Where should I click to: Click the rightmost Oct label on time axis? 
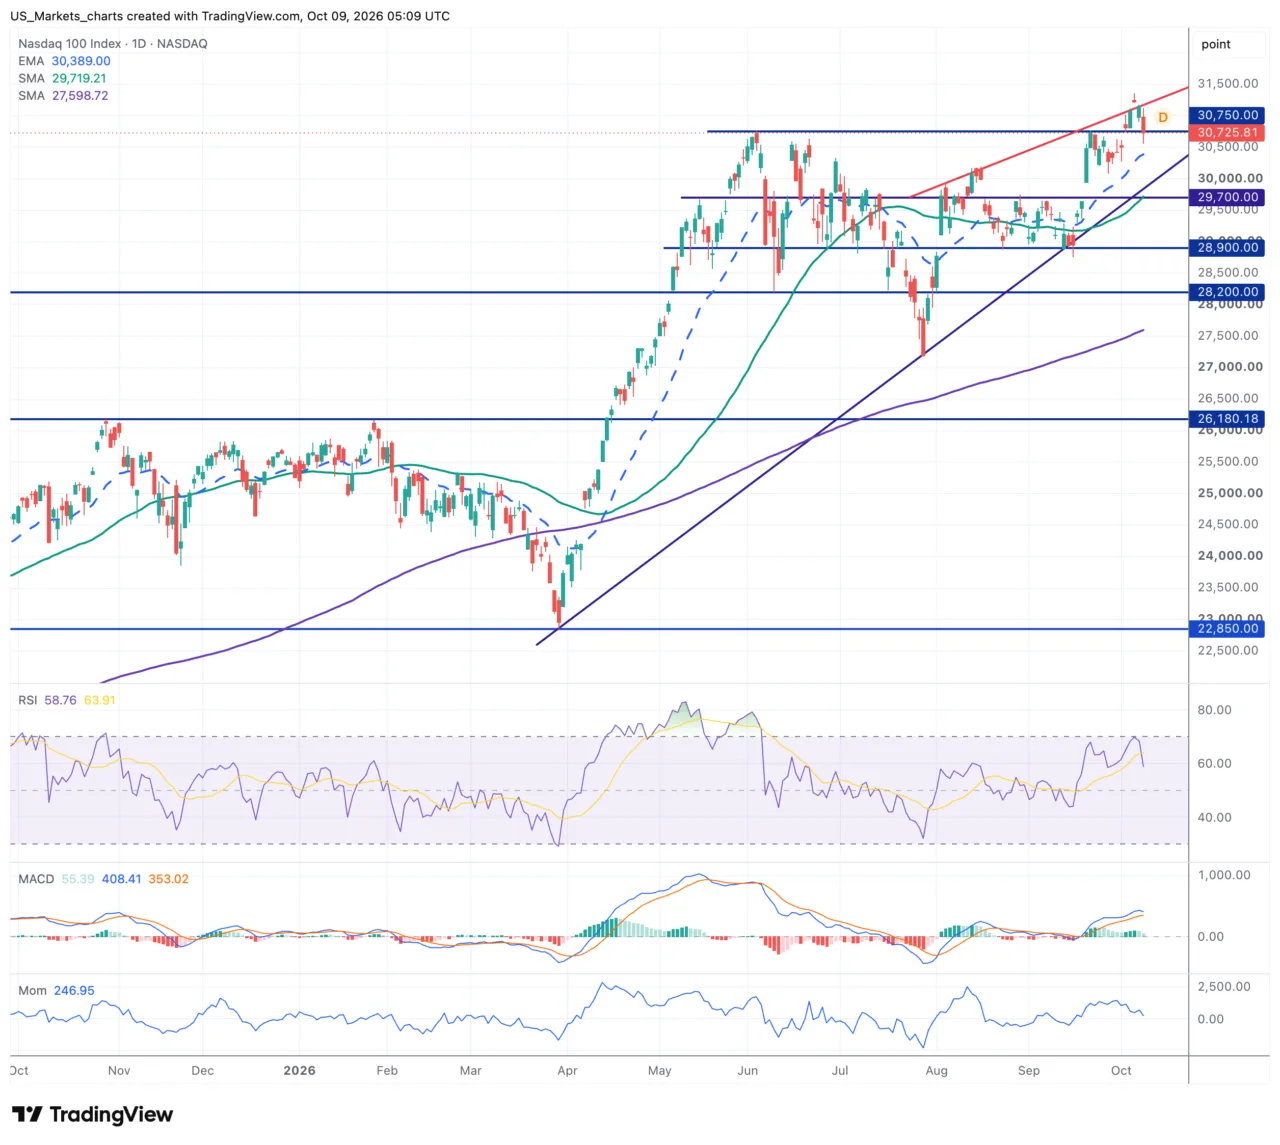pyautogui.click(x=1121, y=1071)
